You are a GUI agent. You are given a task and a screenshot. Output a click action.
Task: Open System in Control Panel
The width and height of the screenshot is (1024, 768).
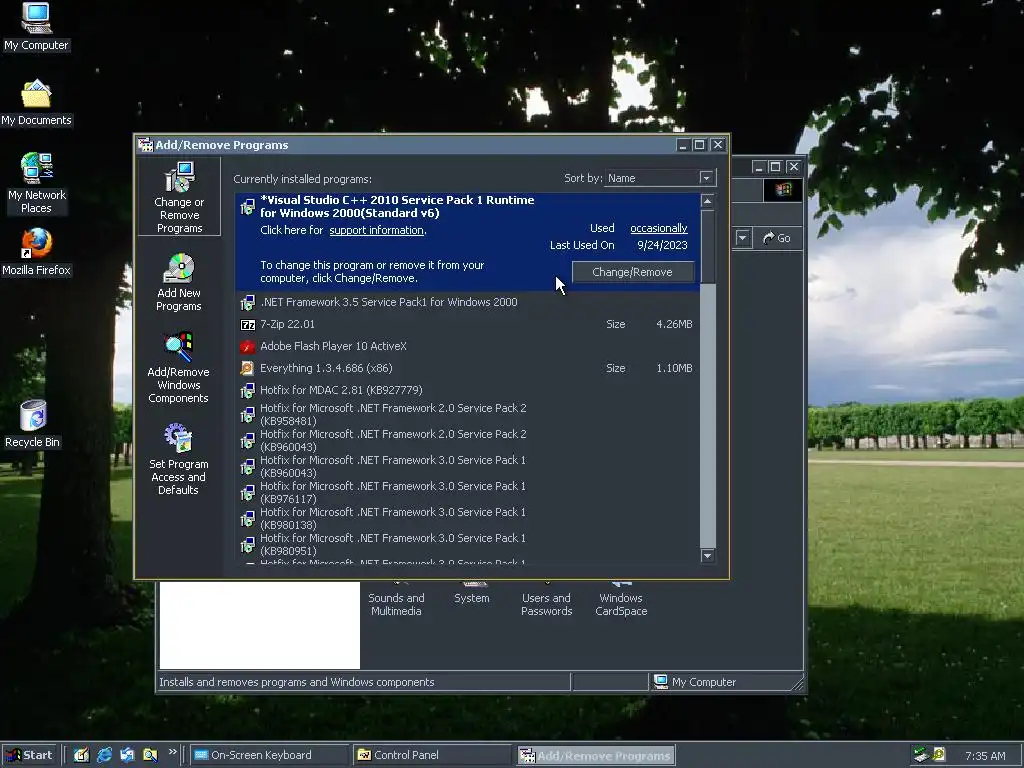coord(472,592)
